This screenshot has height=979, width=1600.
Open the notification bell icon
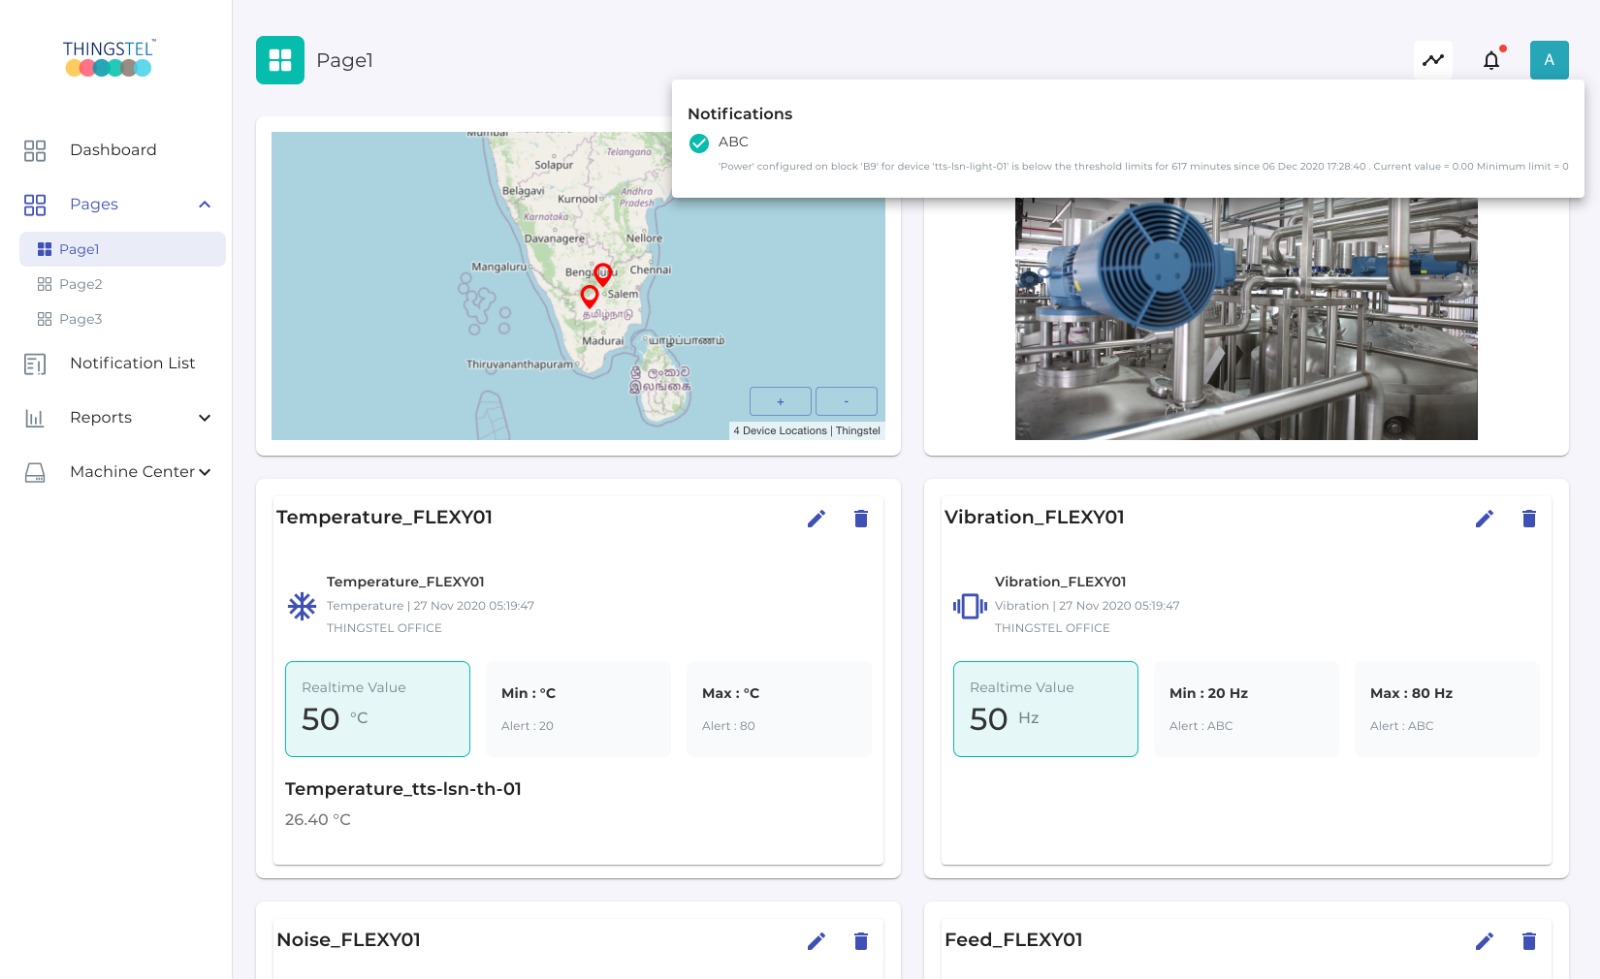(x=1490, y=60)
